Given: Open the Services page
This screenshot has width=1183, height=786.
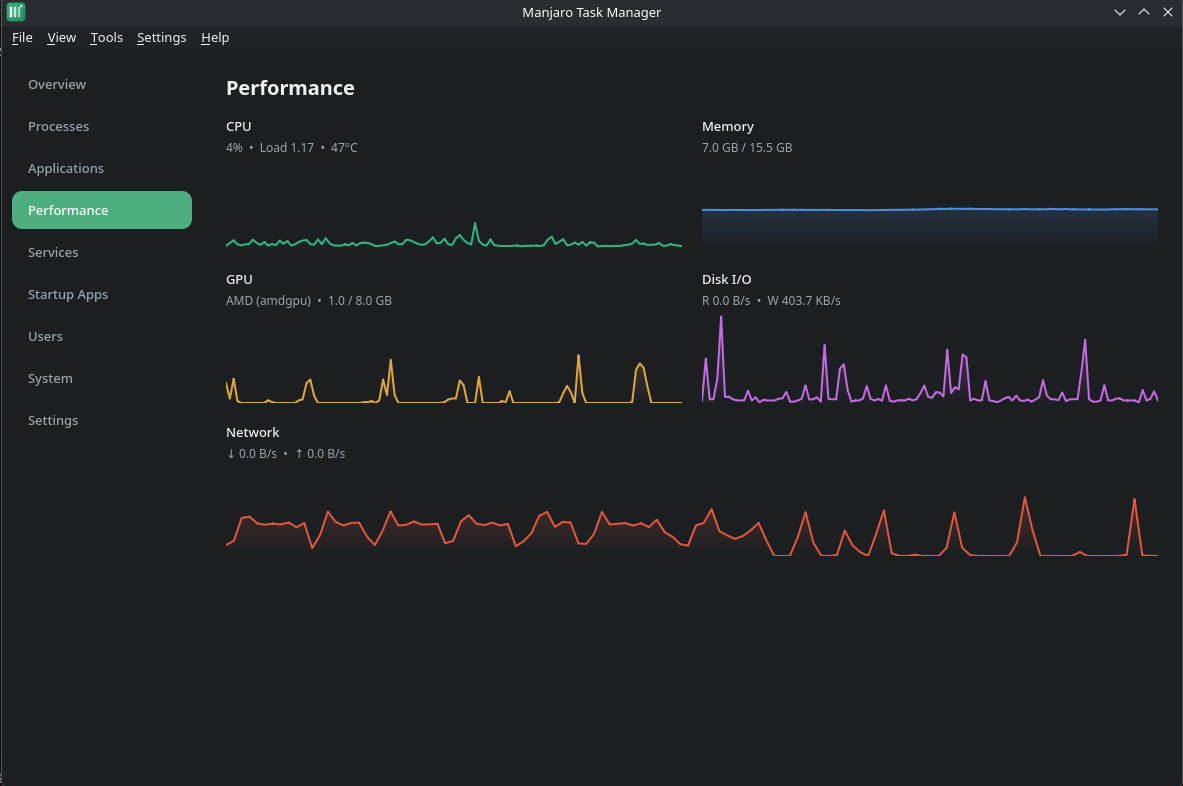Looking at the screenshot, I should click(102, 252).
